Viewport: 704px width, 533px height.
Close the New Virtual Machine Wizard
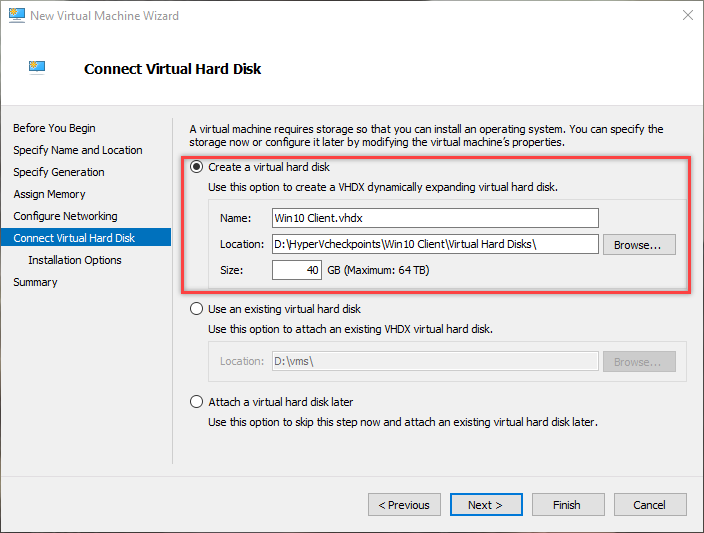point(687,15)
